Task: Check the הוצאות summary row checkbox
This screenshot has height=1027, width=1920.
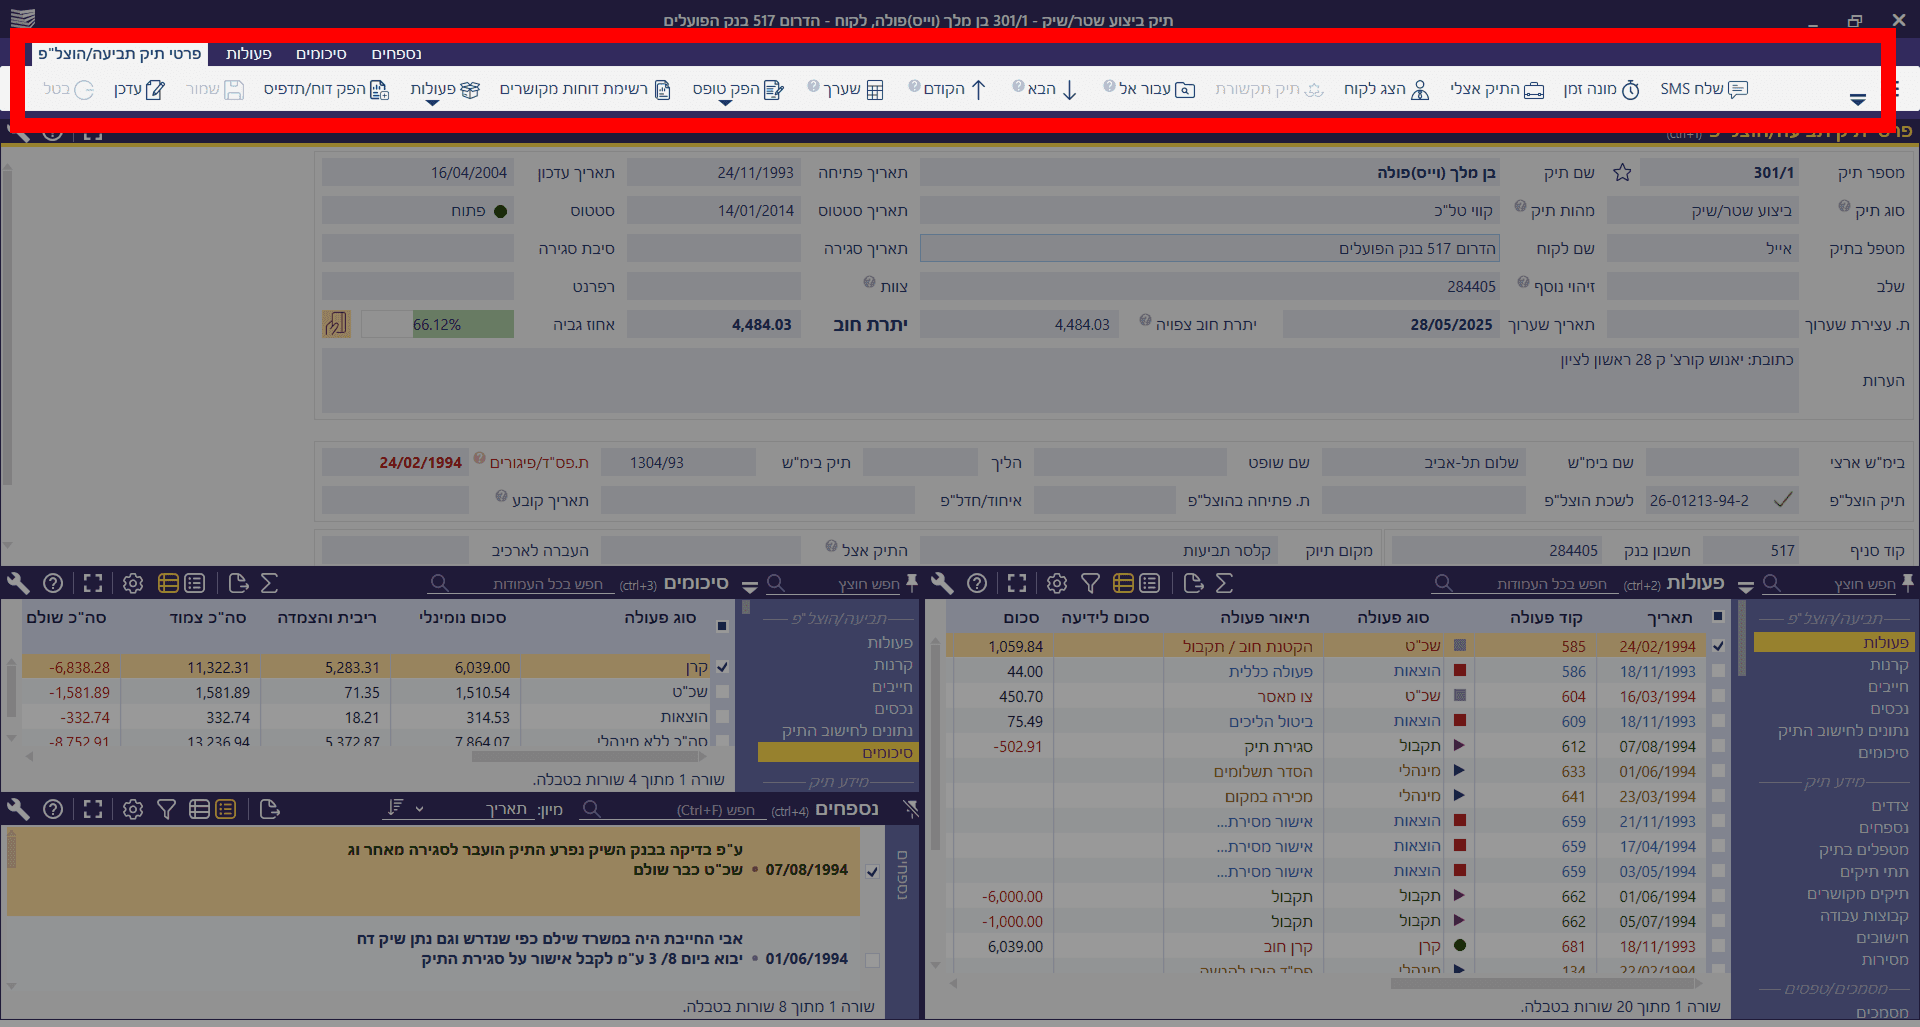Action: pyautogui.click(x=722, y=717)
